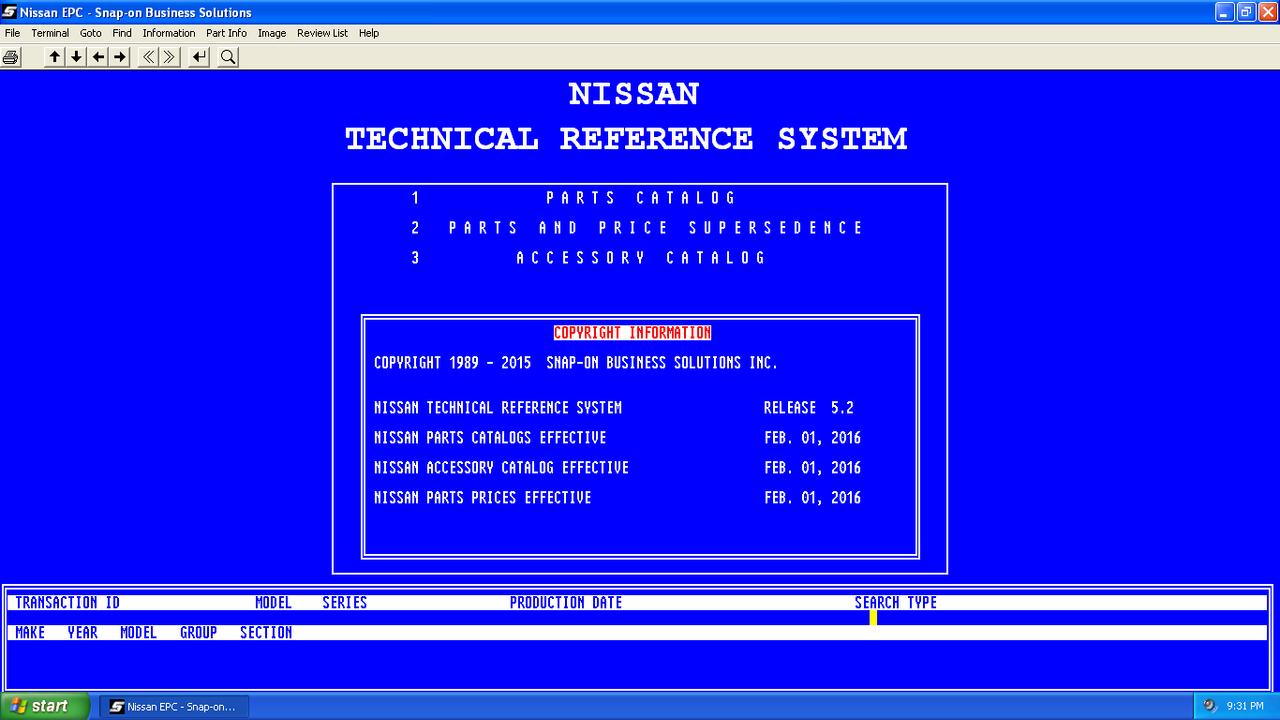The width and height of the screenshot is (1280, 720).
Task: Click the left arrow toolbar button
Action: pyautogui.click(x=98, y=57)
